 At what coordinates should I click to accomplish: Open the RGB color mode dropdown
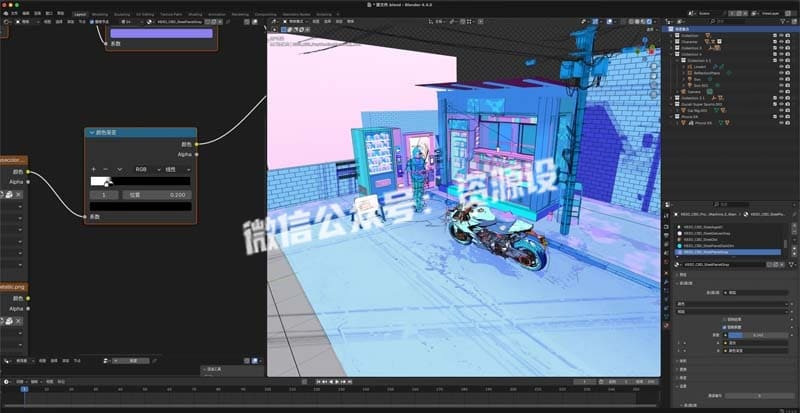tap(145, 169)
